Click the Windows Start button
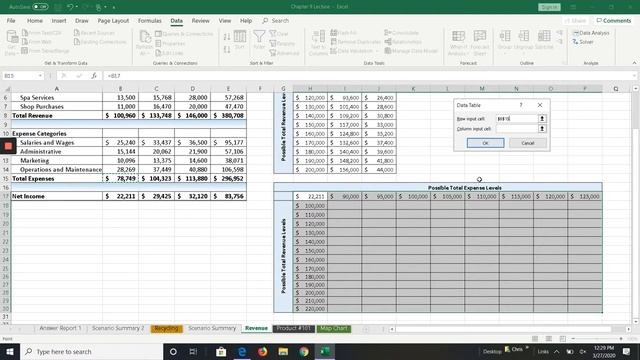 10,351
